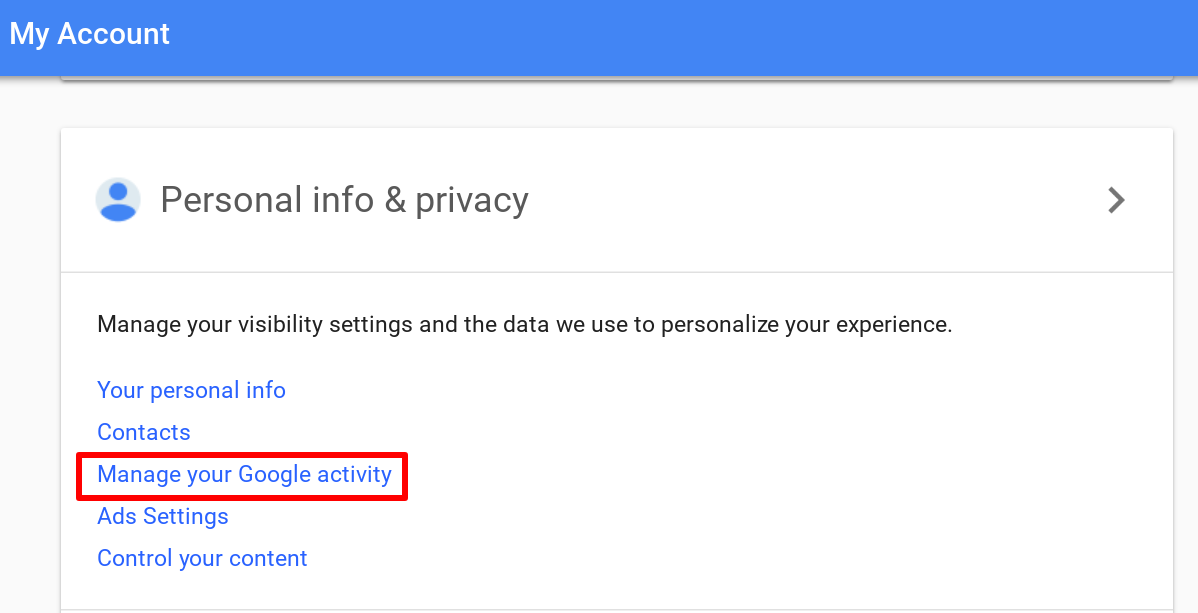
Task: Open Manage your Google activity
Action: coord(244,474)
